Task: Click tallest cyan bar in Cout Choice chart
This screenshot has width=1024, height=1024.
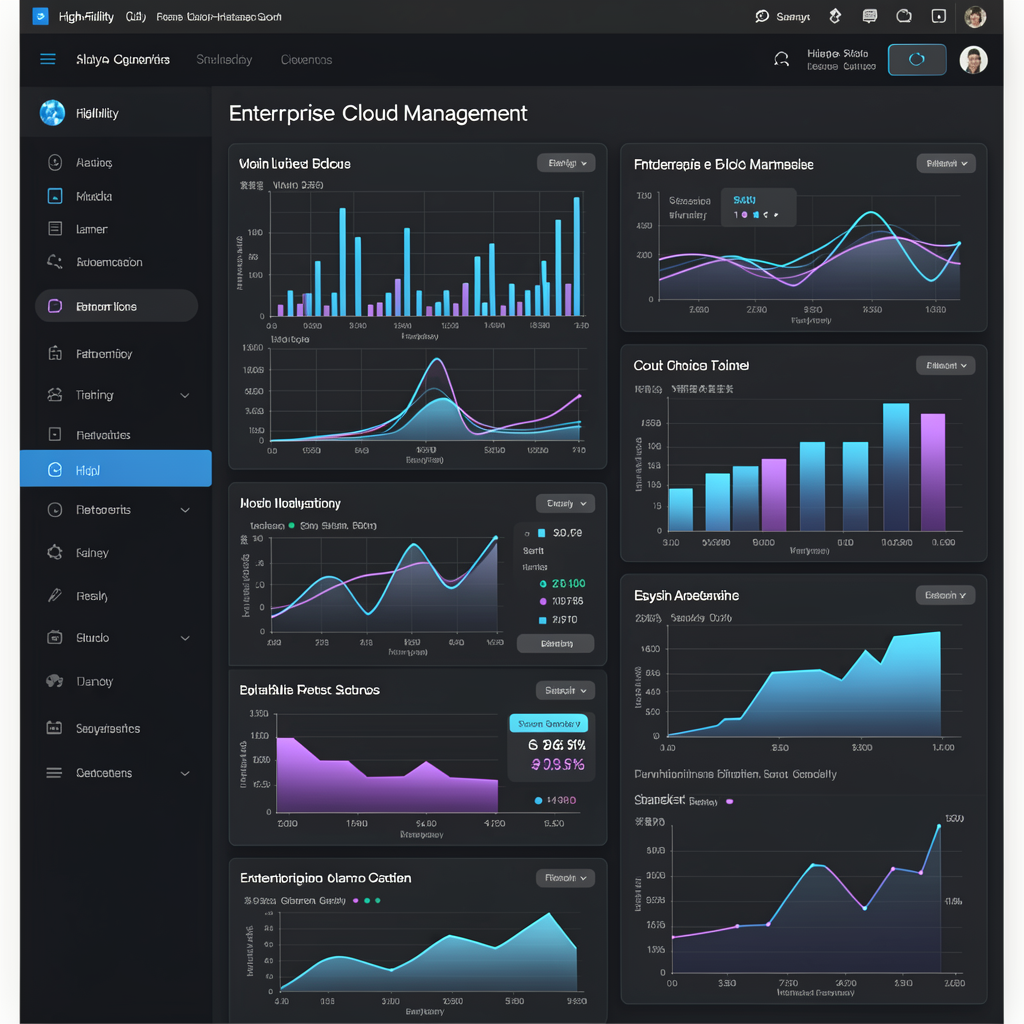Action: 896,467
